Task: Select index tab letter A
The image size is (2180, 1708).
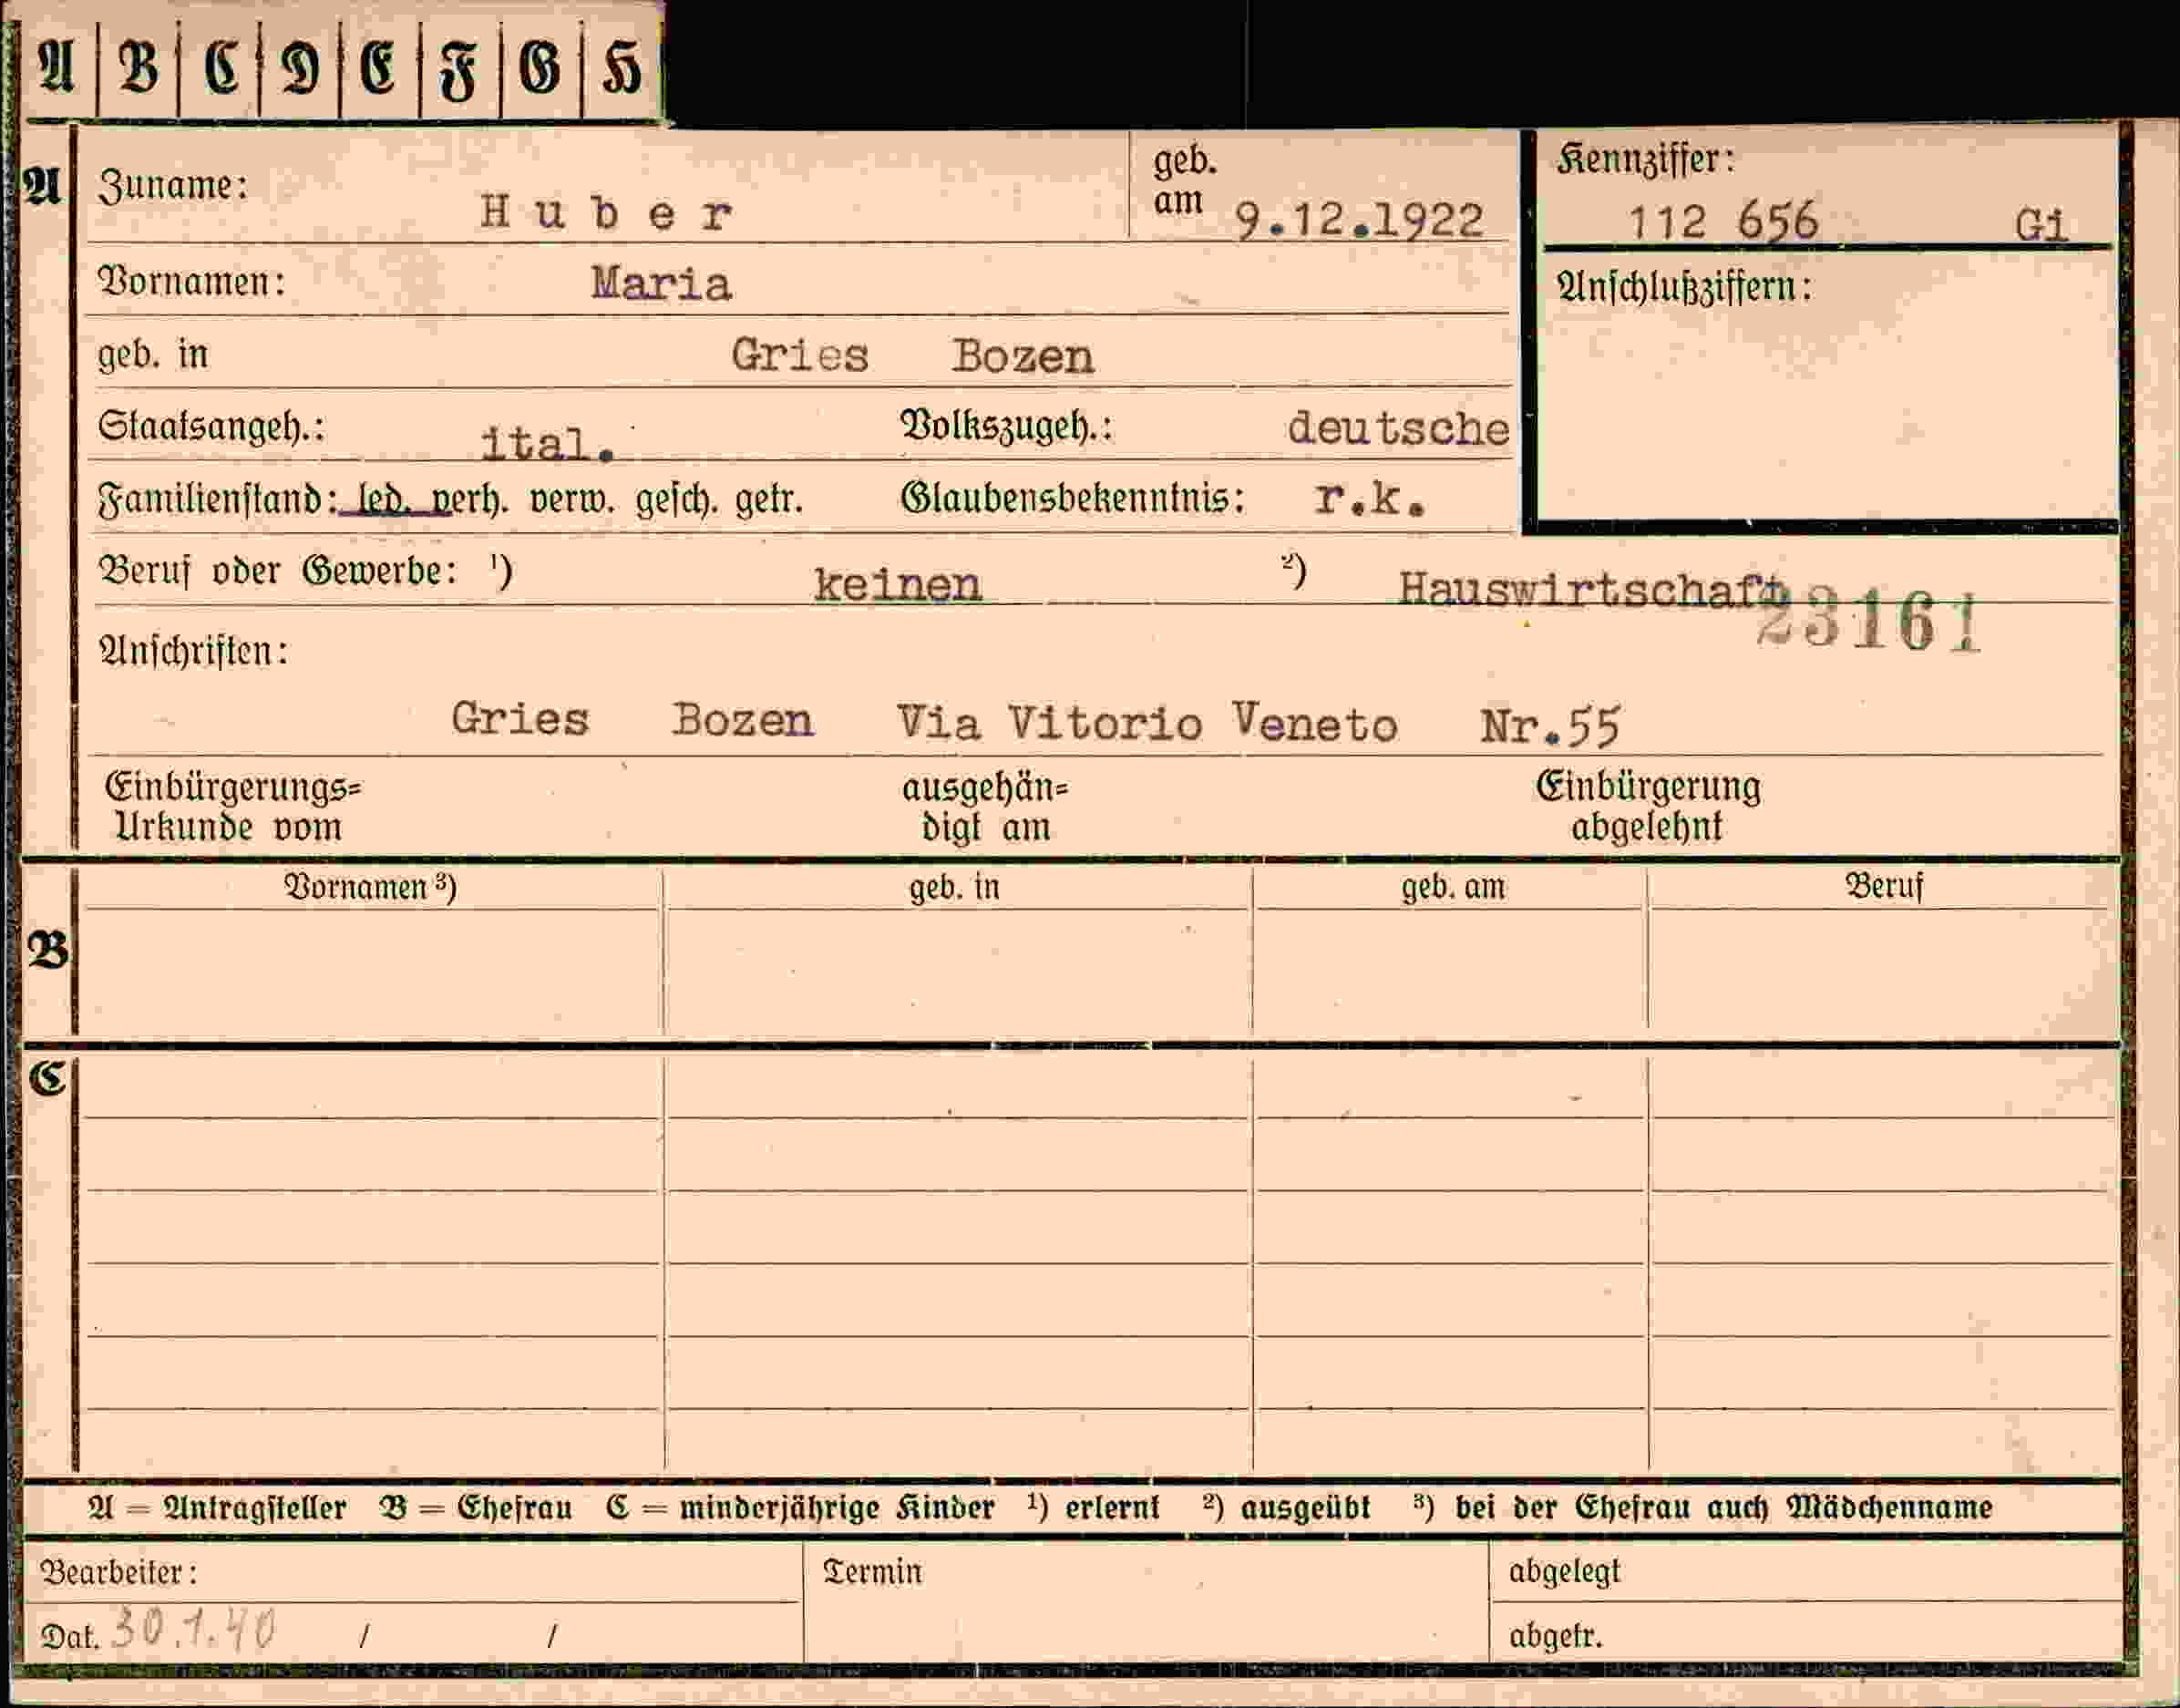Action: [x=57, y=68]
